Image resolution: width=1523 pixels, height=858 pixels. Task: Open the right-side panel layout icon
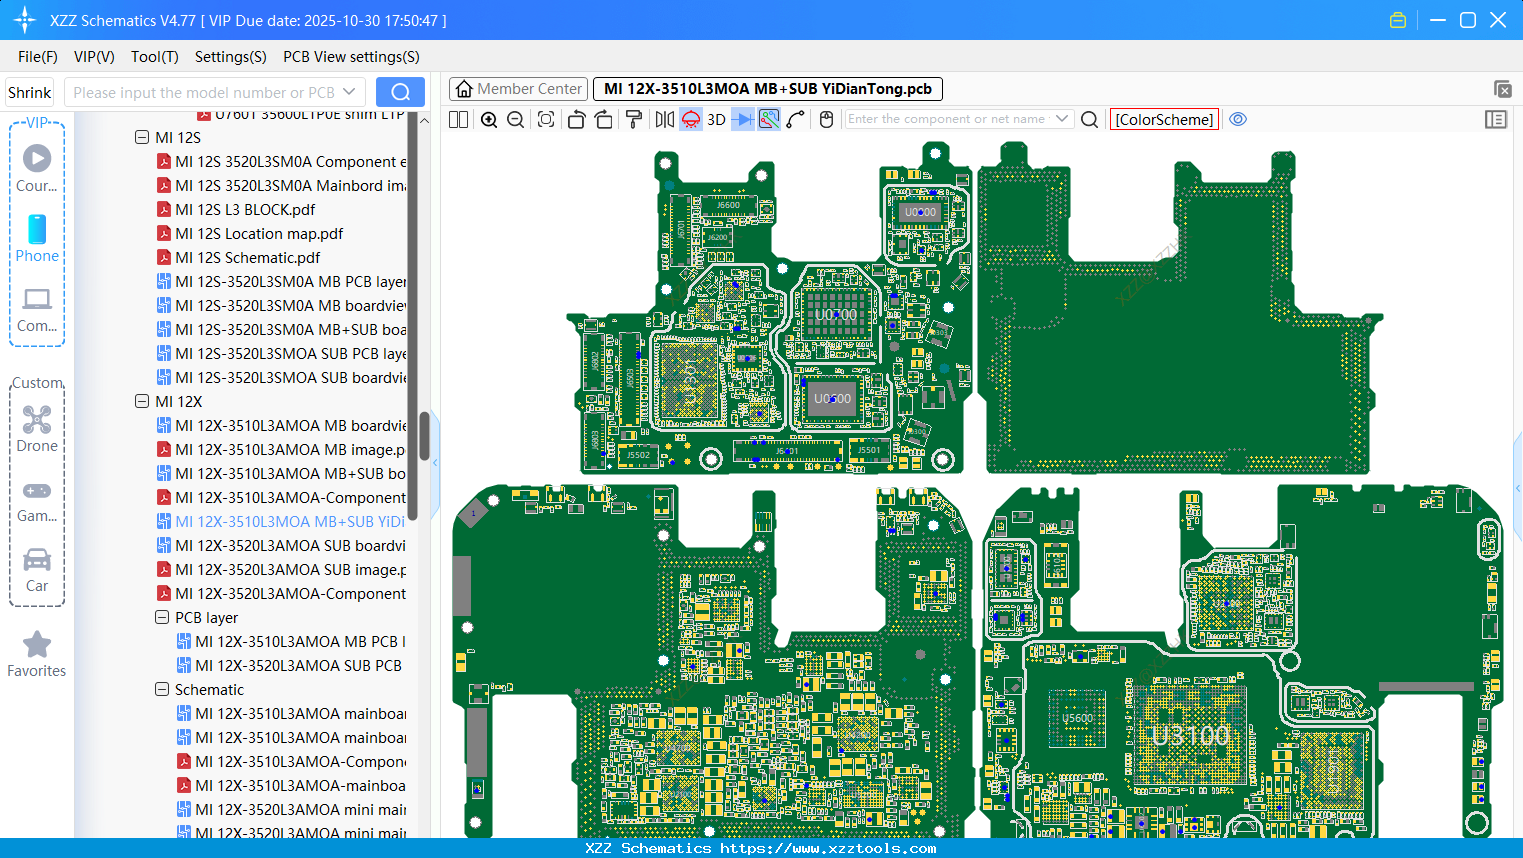[1496, 119]
